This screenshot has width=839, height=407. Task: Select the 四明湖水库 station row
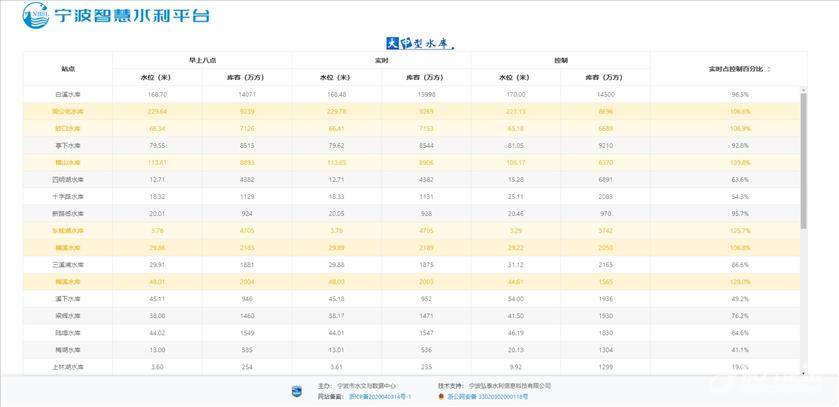coord(411,180)
